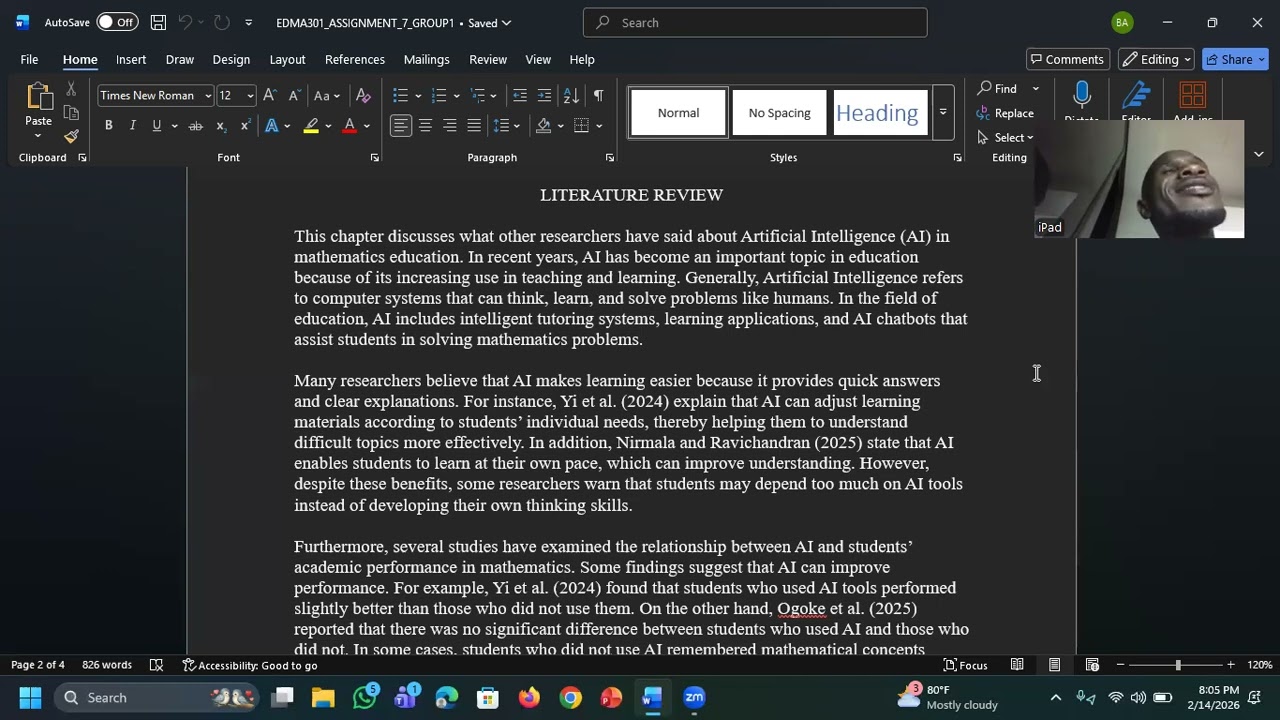
Task: Justify text alignment
Action: pyautogui.click(x=473, y=125)
